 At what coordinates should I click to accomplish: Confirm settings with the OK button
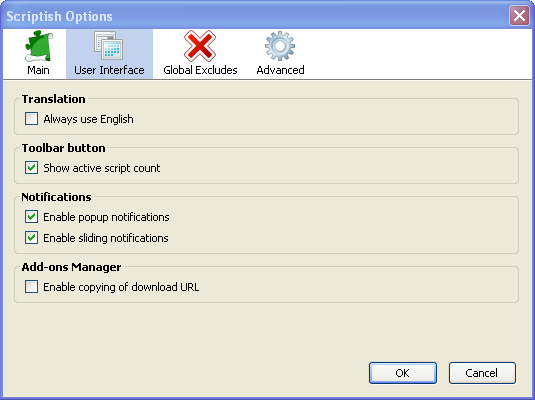(x=403, y=373)
